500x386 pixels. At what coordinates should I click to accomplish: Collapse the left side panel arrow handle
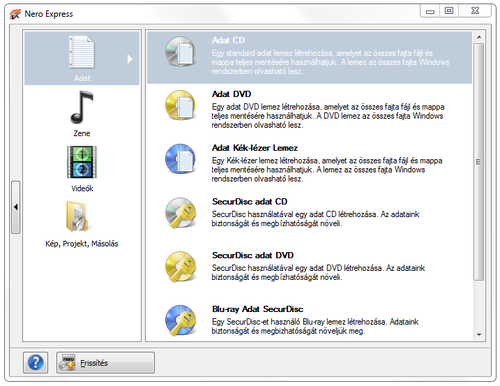click(16, 207)
